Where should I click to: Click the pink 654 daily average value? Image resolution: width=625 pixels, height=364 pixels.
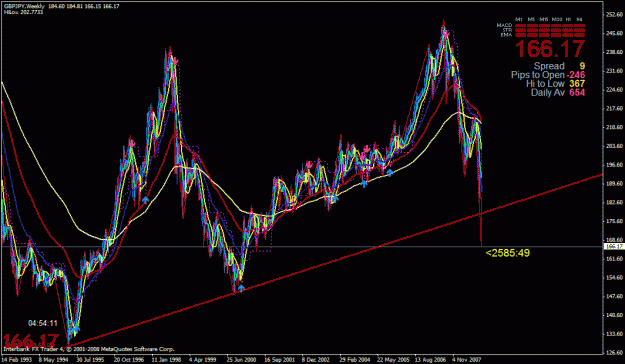[x=577, y=92]
